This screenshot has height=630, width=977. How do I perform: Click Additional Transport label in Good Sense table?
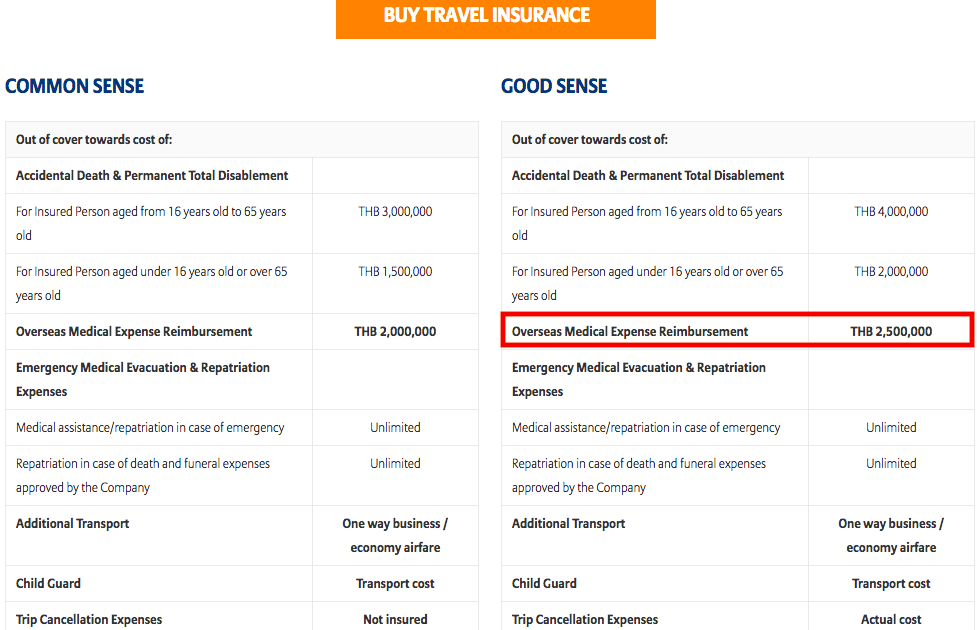(568, 523)
